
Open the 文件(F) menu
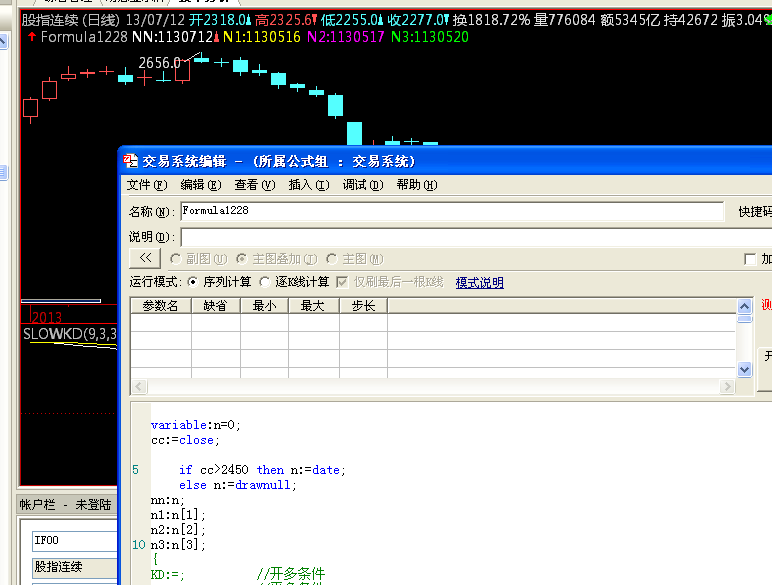pyautogui.click(x=147, y=185)
